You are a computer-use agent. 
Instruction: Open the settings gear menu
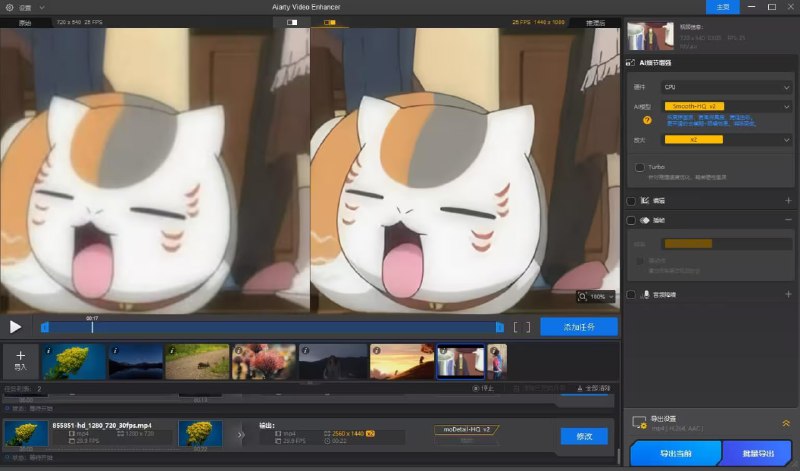[x=10, y=7]
